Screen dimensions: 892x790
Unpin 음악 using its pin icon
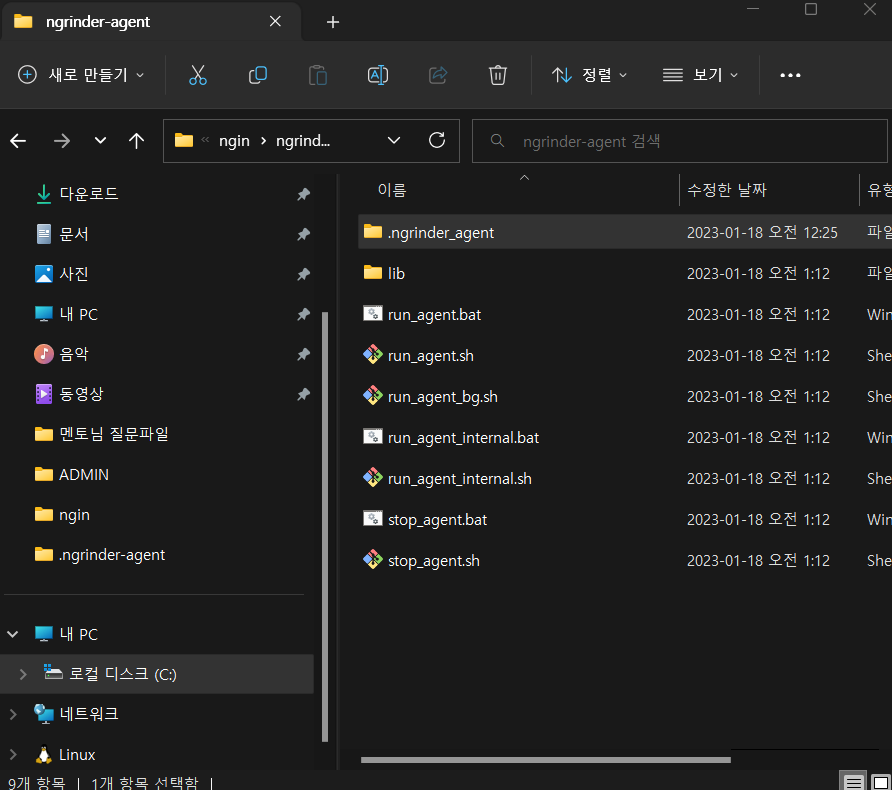point(304,354)
